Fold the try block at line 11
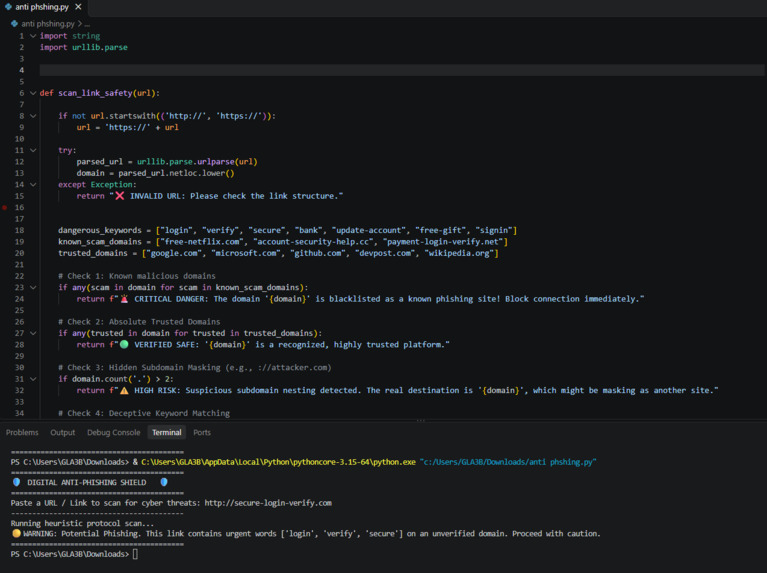 coord(33,150)
